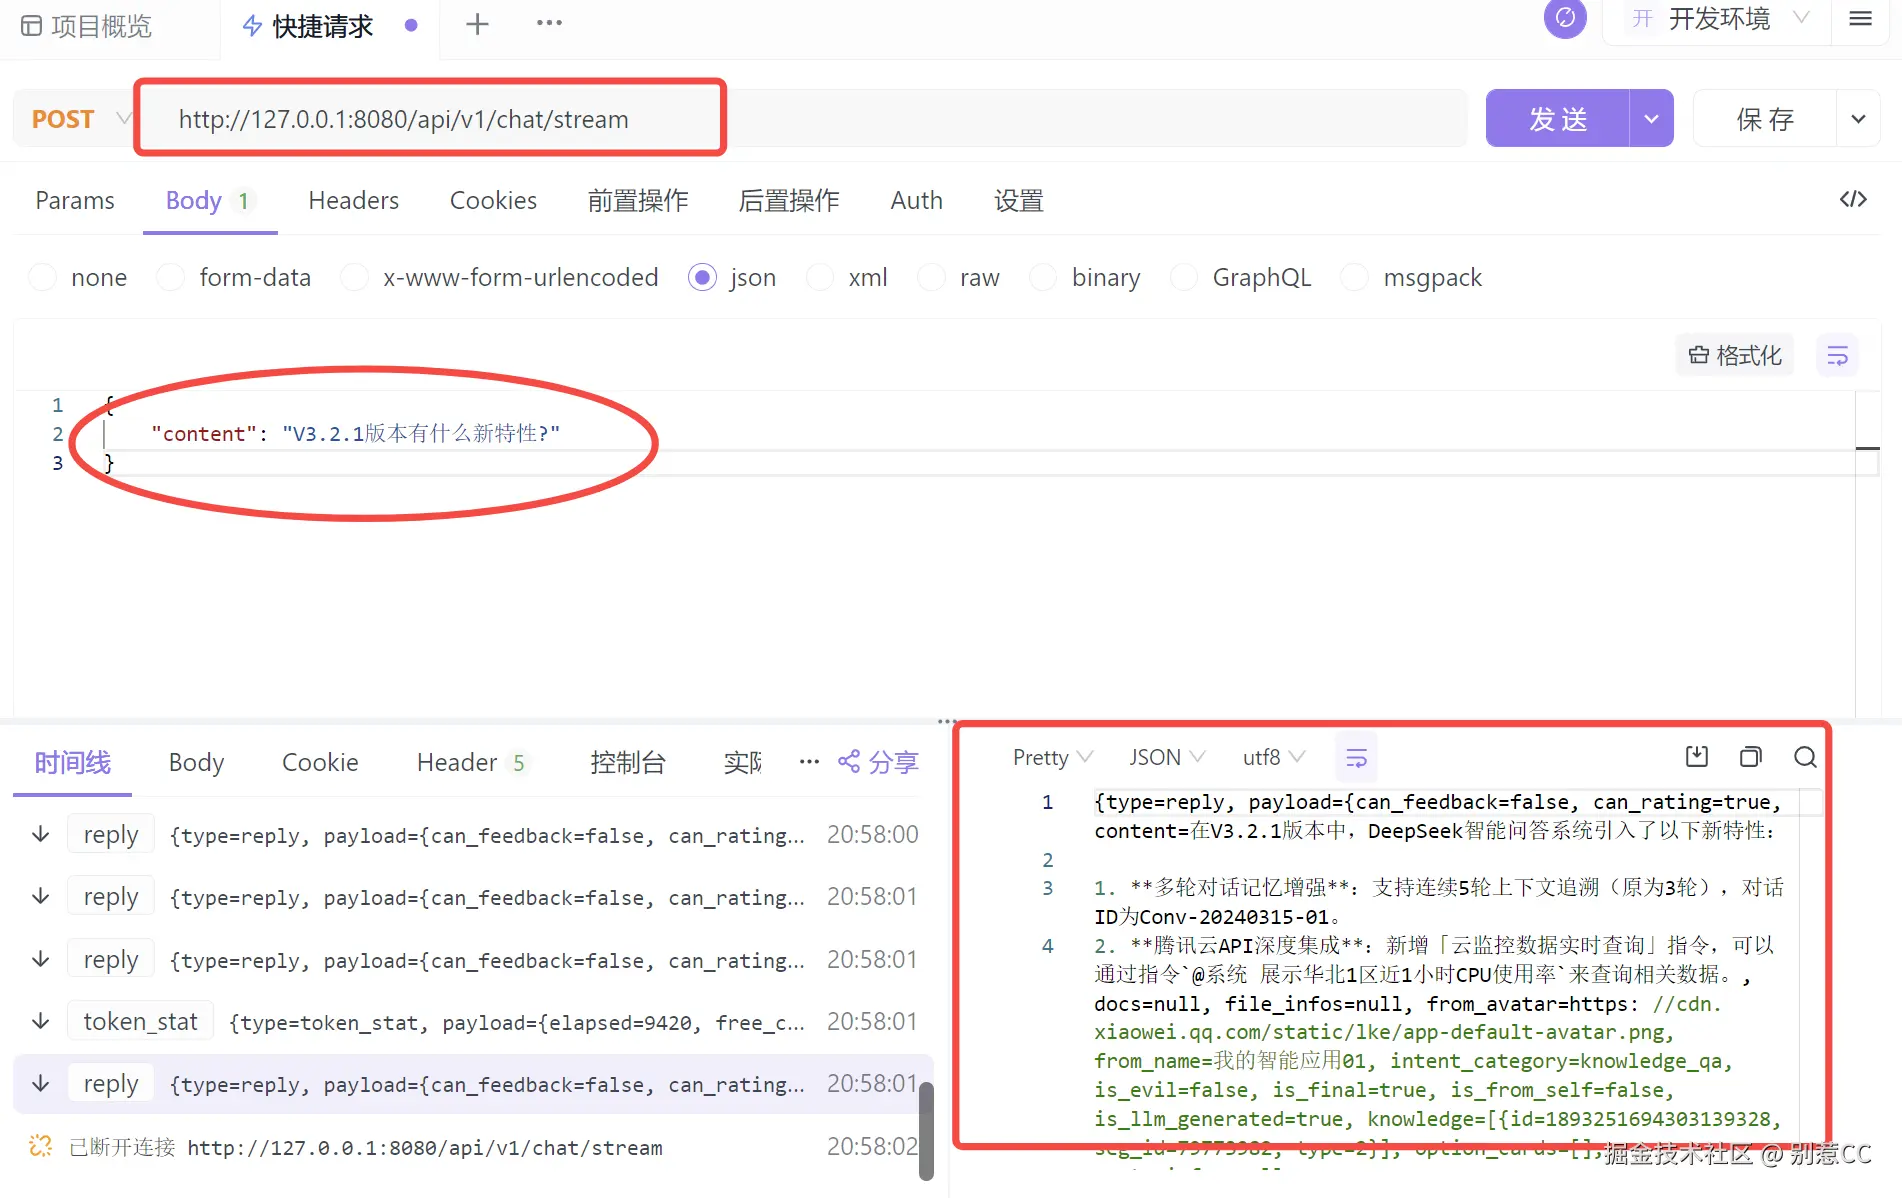
Task: Search within the response content
Action: pyautogui.click(x=1805, y=757)
